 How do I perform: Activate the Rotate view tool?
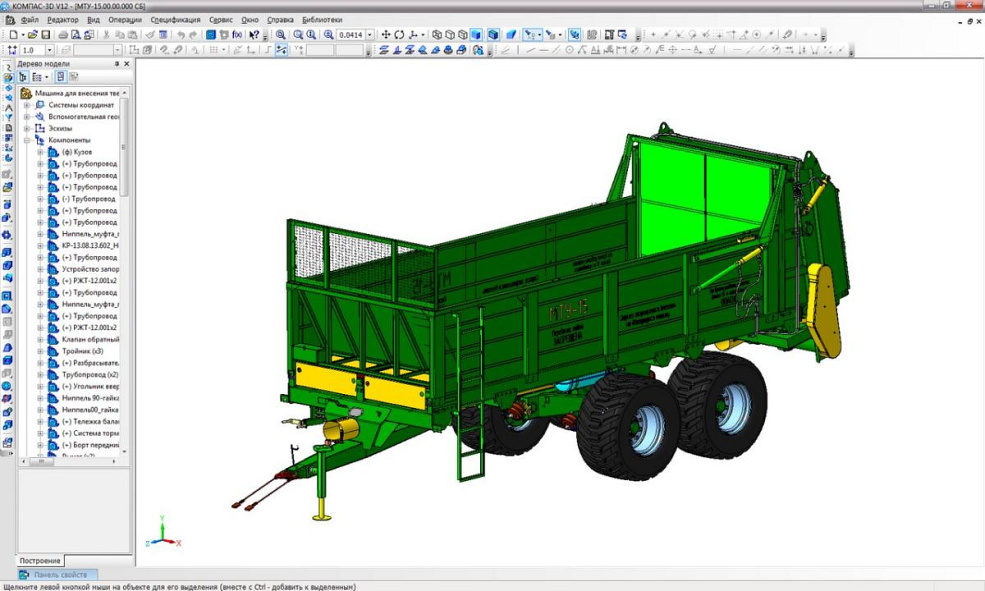(x=399, y=34)
